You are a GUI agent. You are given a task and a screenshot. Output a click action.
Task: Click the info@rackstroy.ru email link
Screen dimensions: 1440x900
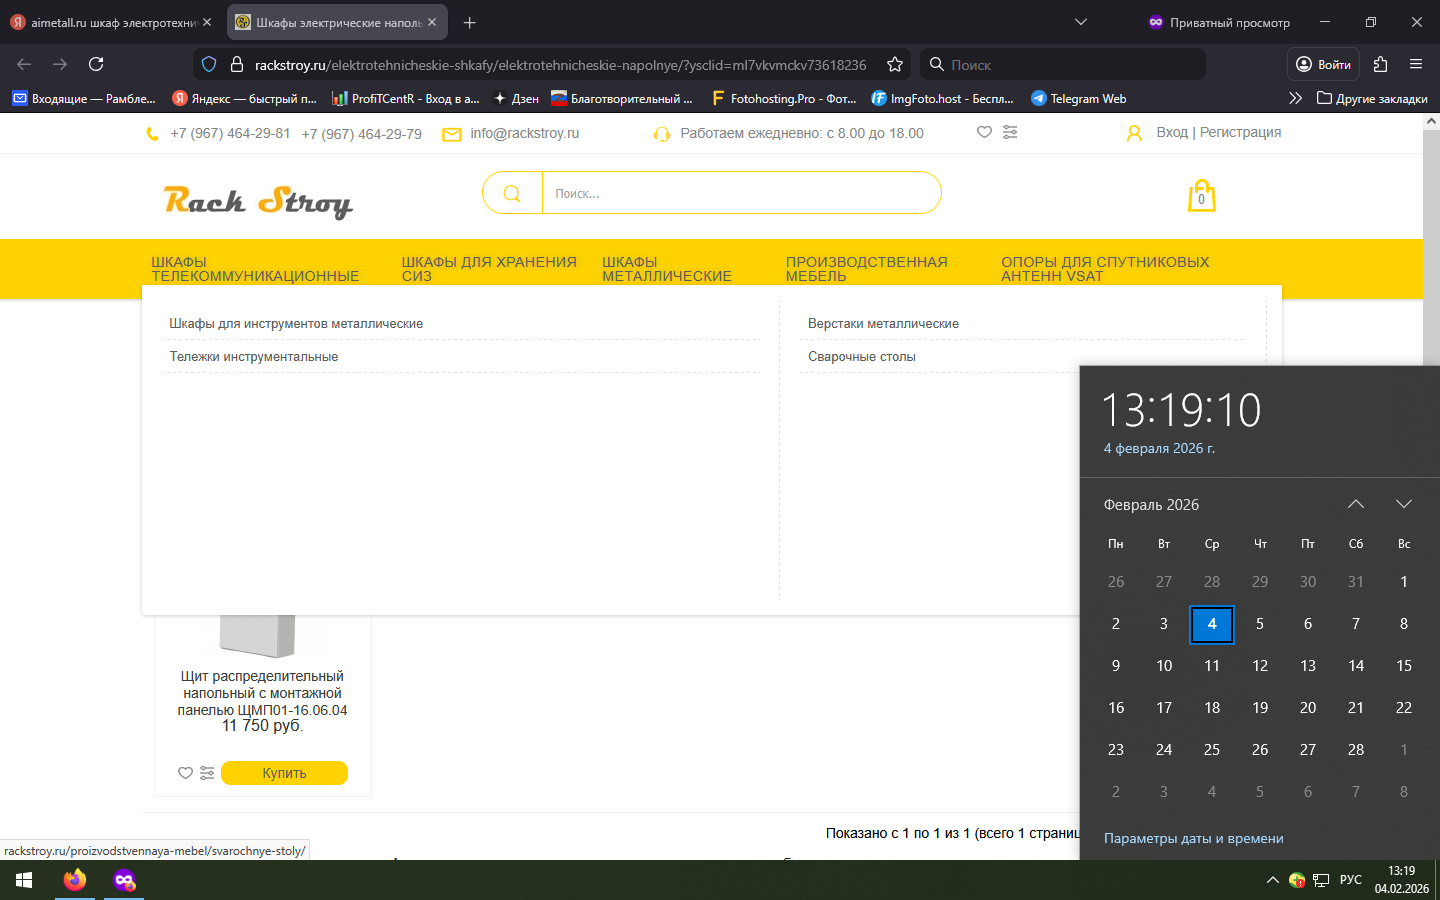coord(525,133)
